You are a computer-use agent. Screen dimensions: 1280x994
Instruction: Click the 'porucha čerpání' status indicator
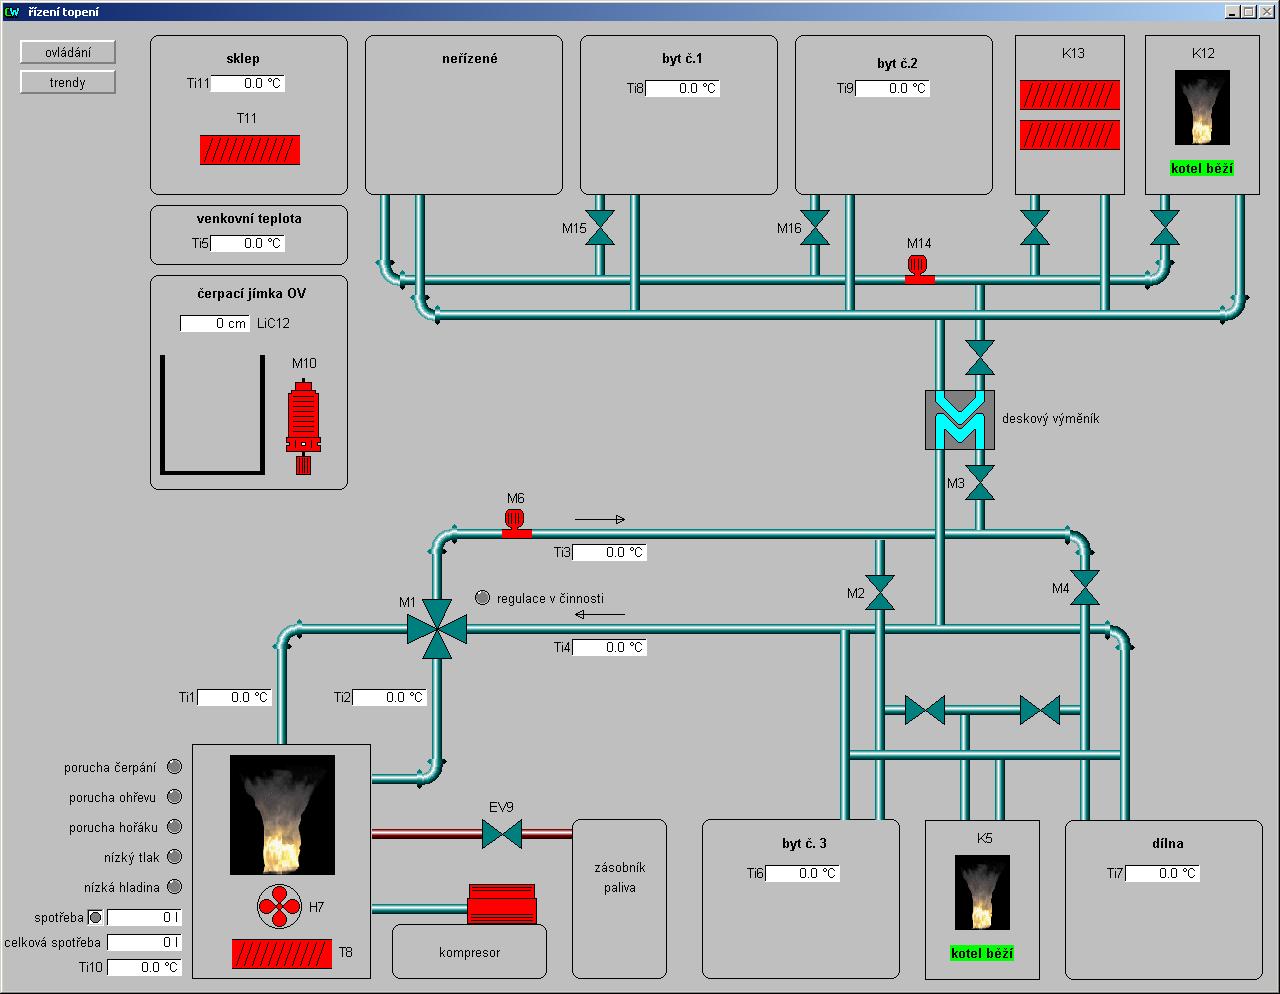(x=175, y=767)
